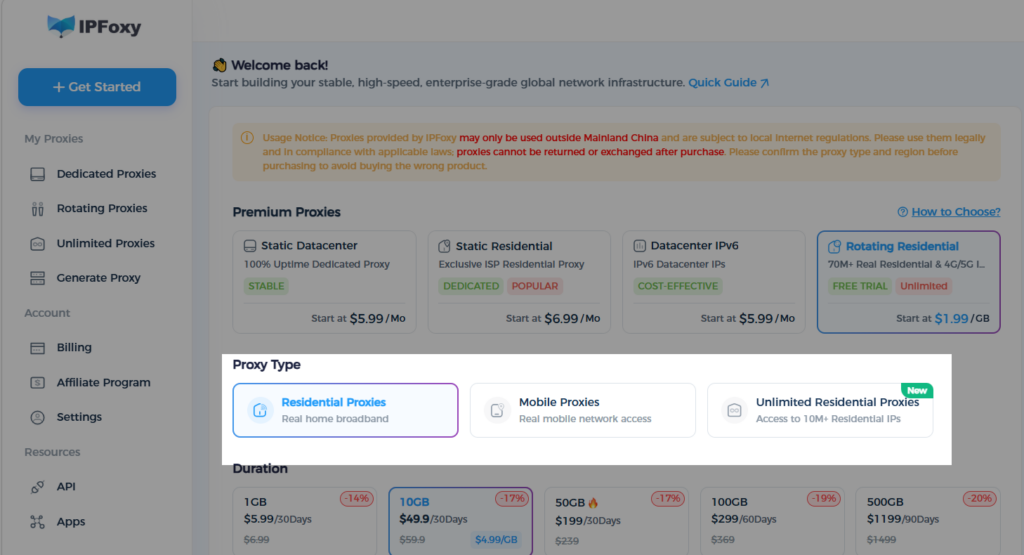
Task: Click the $4.99/GB price label
Action: pos(496,539)
